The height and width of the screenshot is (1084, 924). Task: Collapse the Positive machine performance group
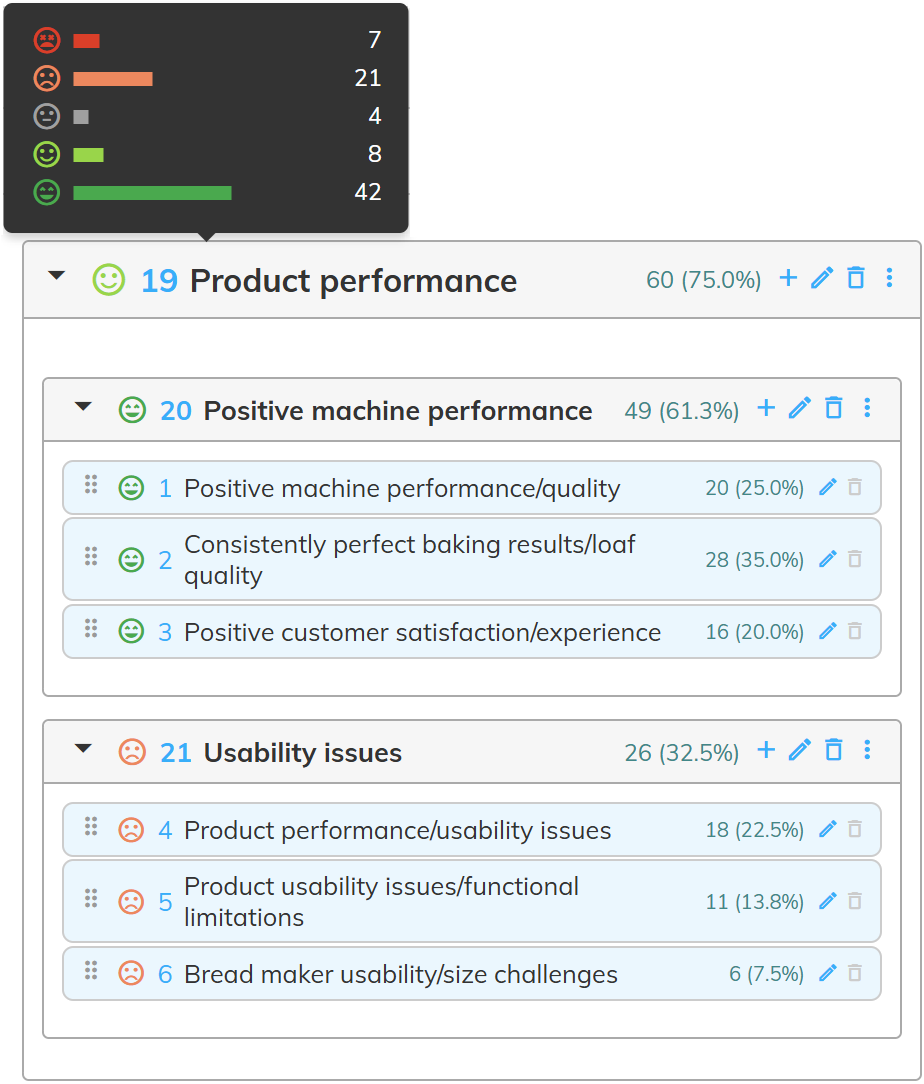point(83,408)
